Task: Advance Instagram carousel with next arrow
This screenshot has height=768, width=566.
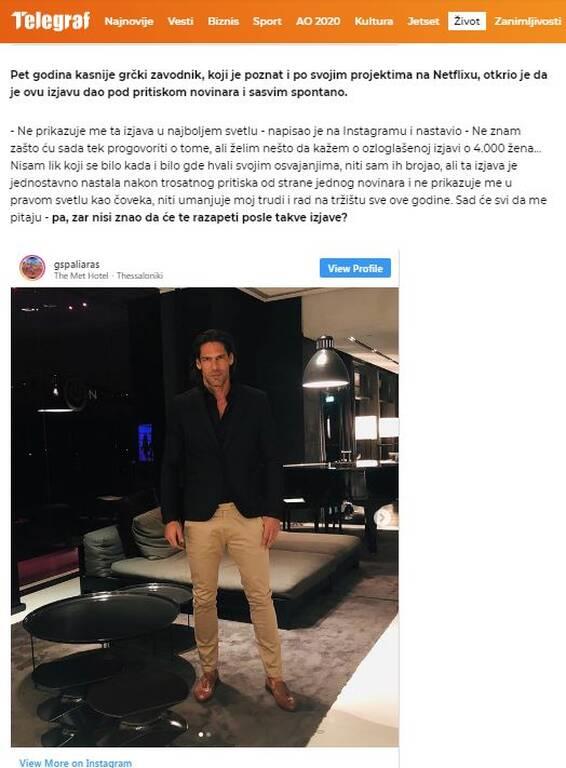Action: (x=382, y=517)
